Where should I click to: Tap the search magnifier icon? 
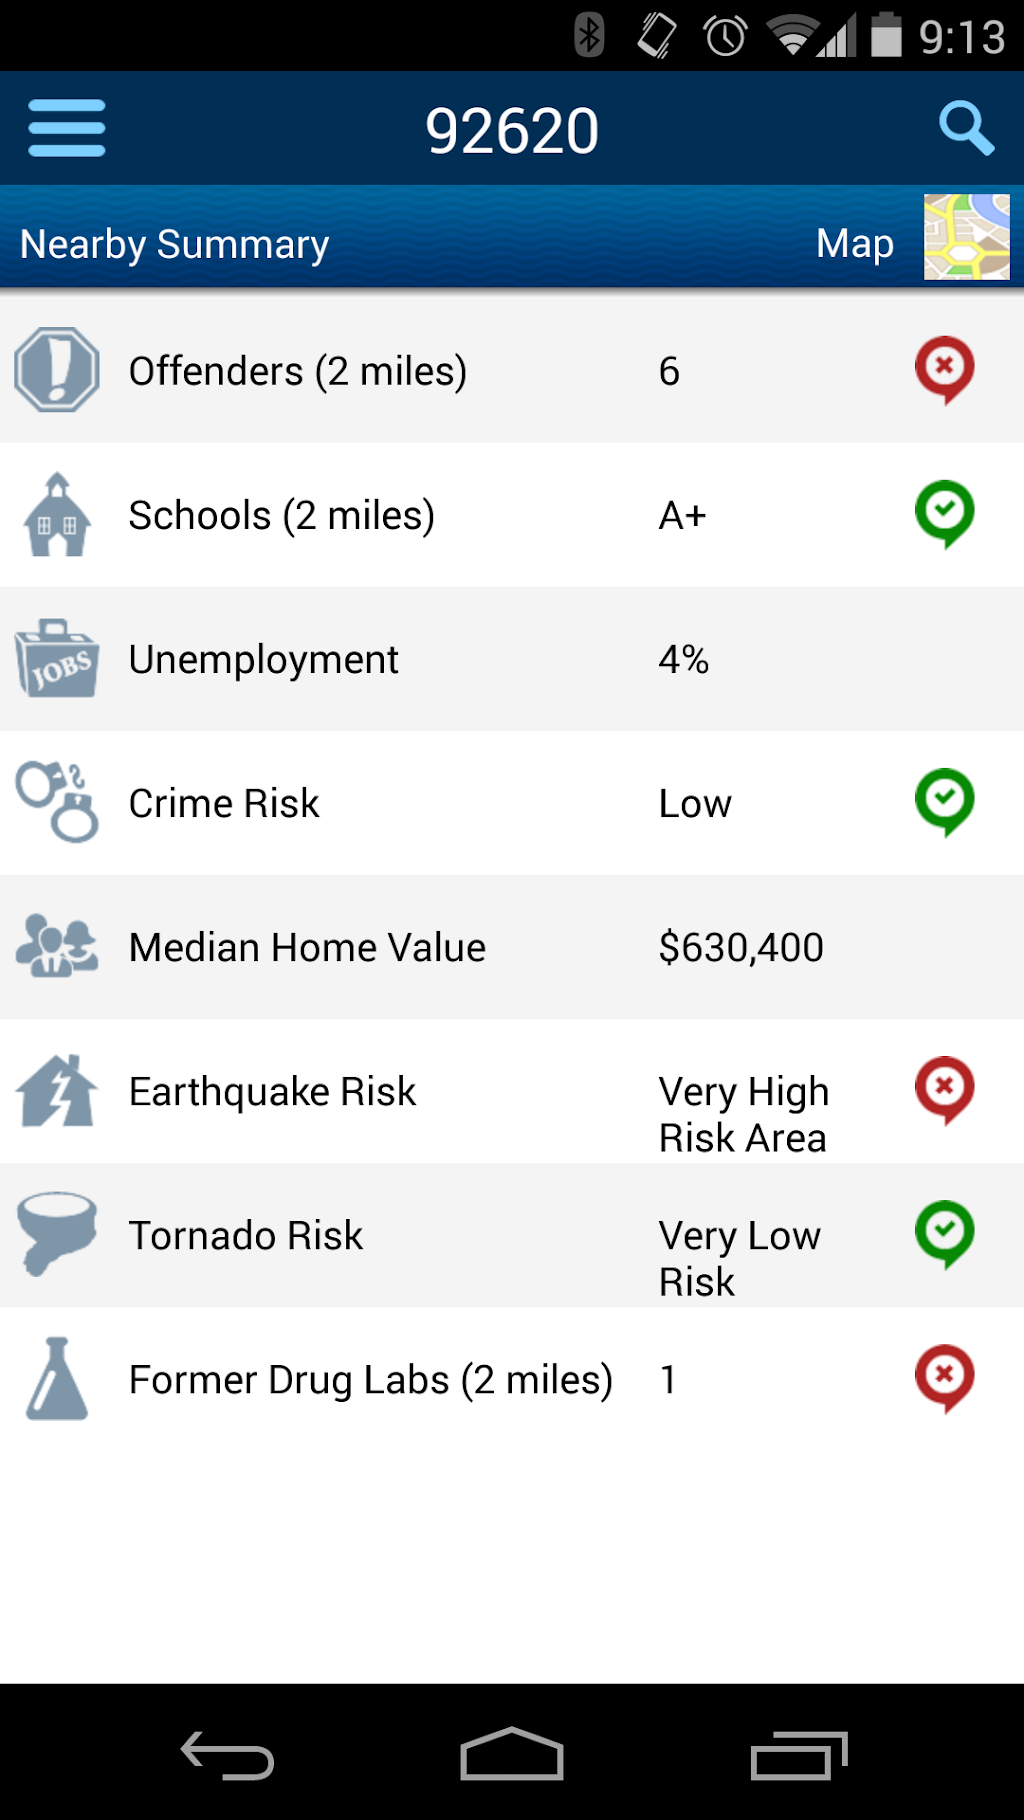[x=966, y=129]
